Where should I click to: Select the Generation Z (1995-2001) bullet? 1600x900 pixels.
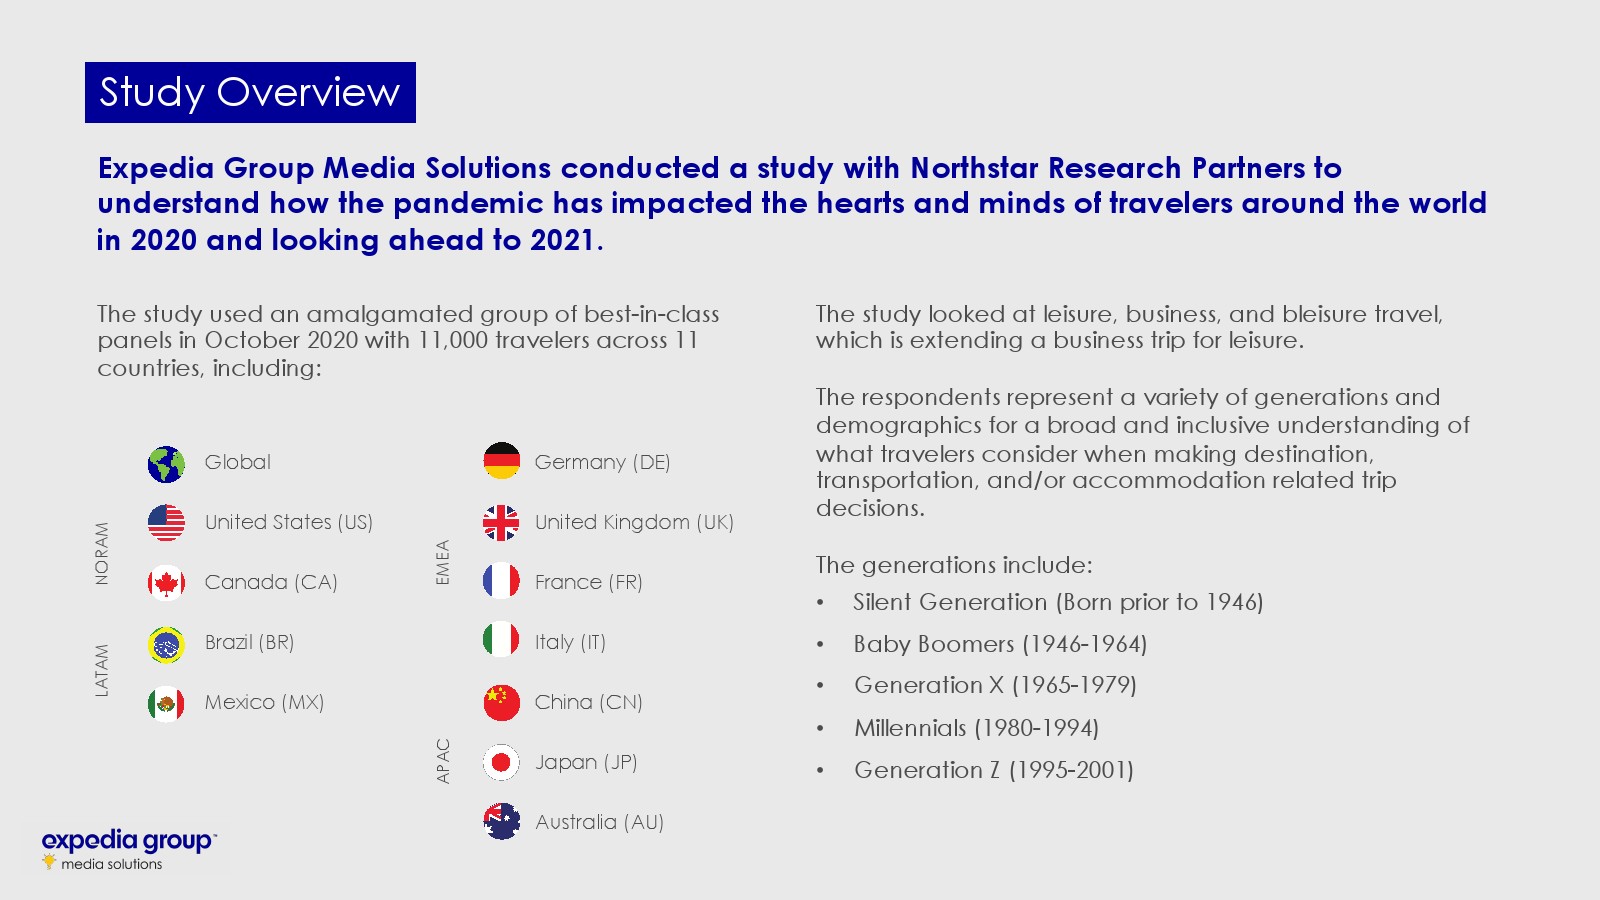(993, 770)
